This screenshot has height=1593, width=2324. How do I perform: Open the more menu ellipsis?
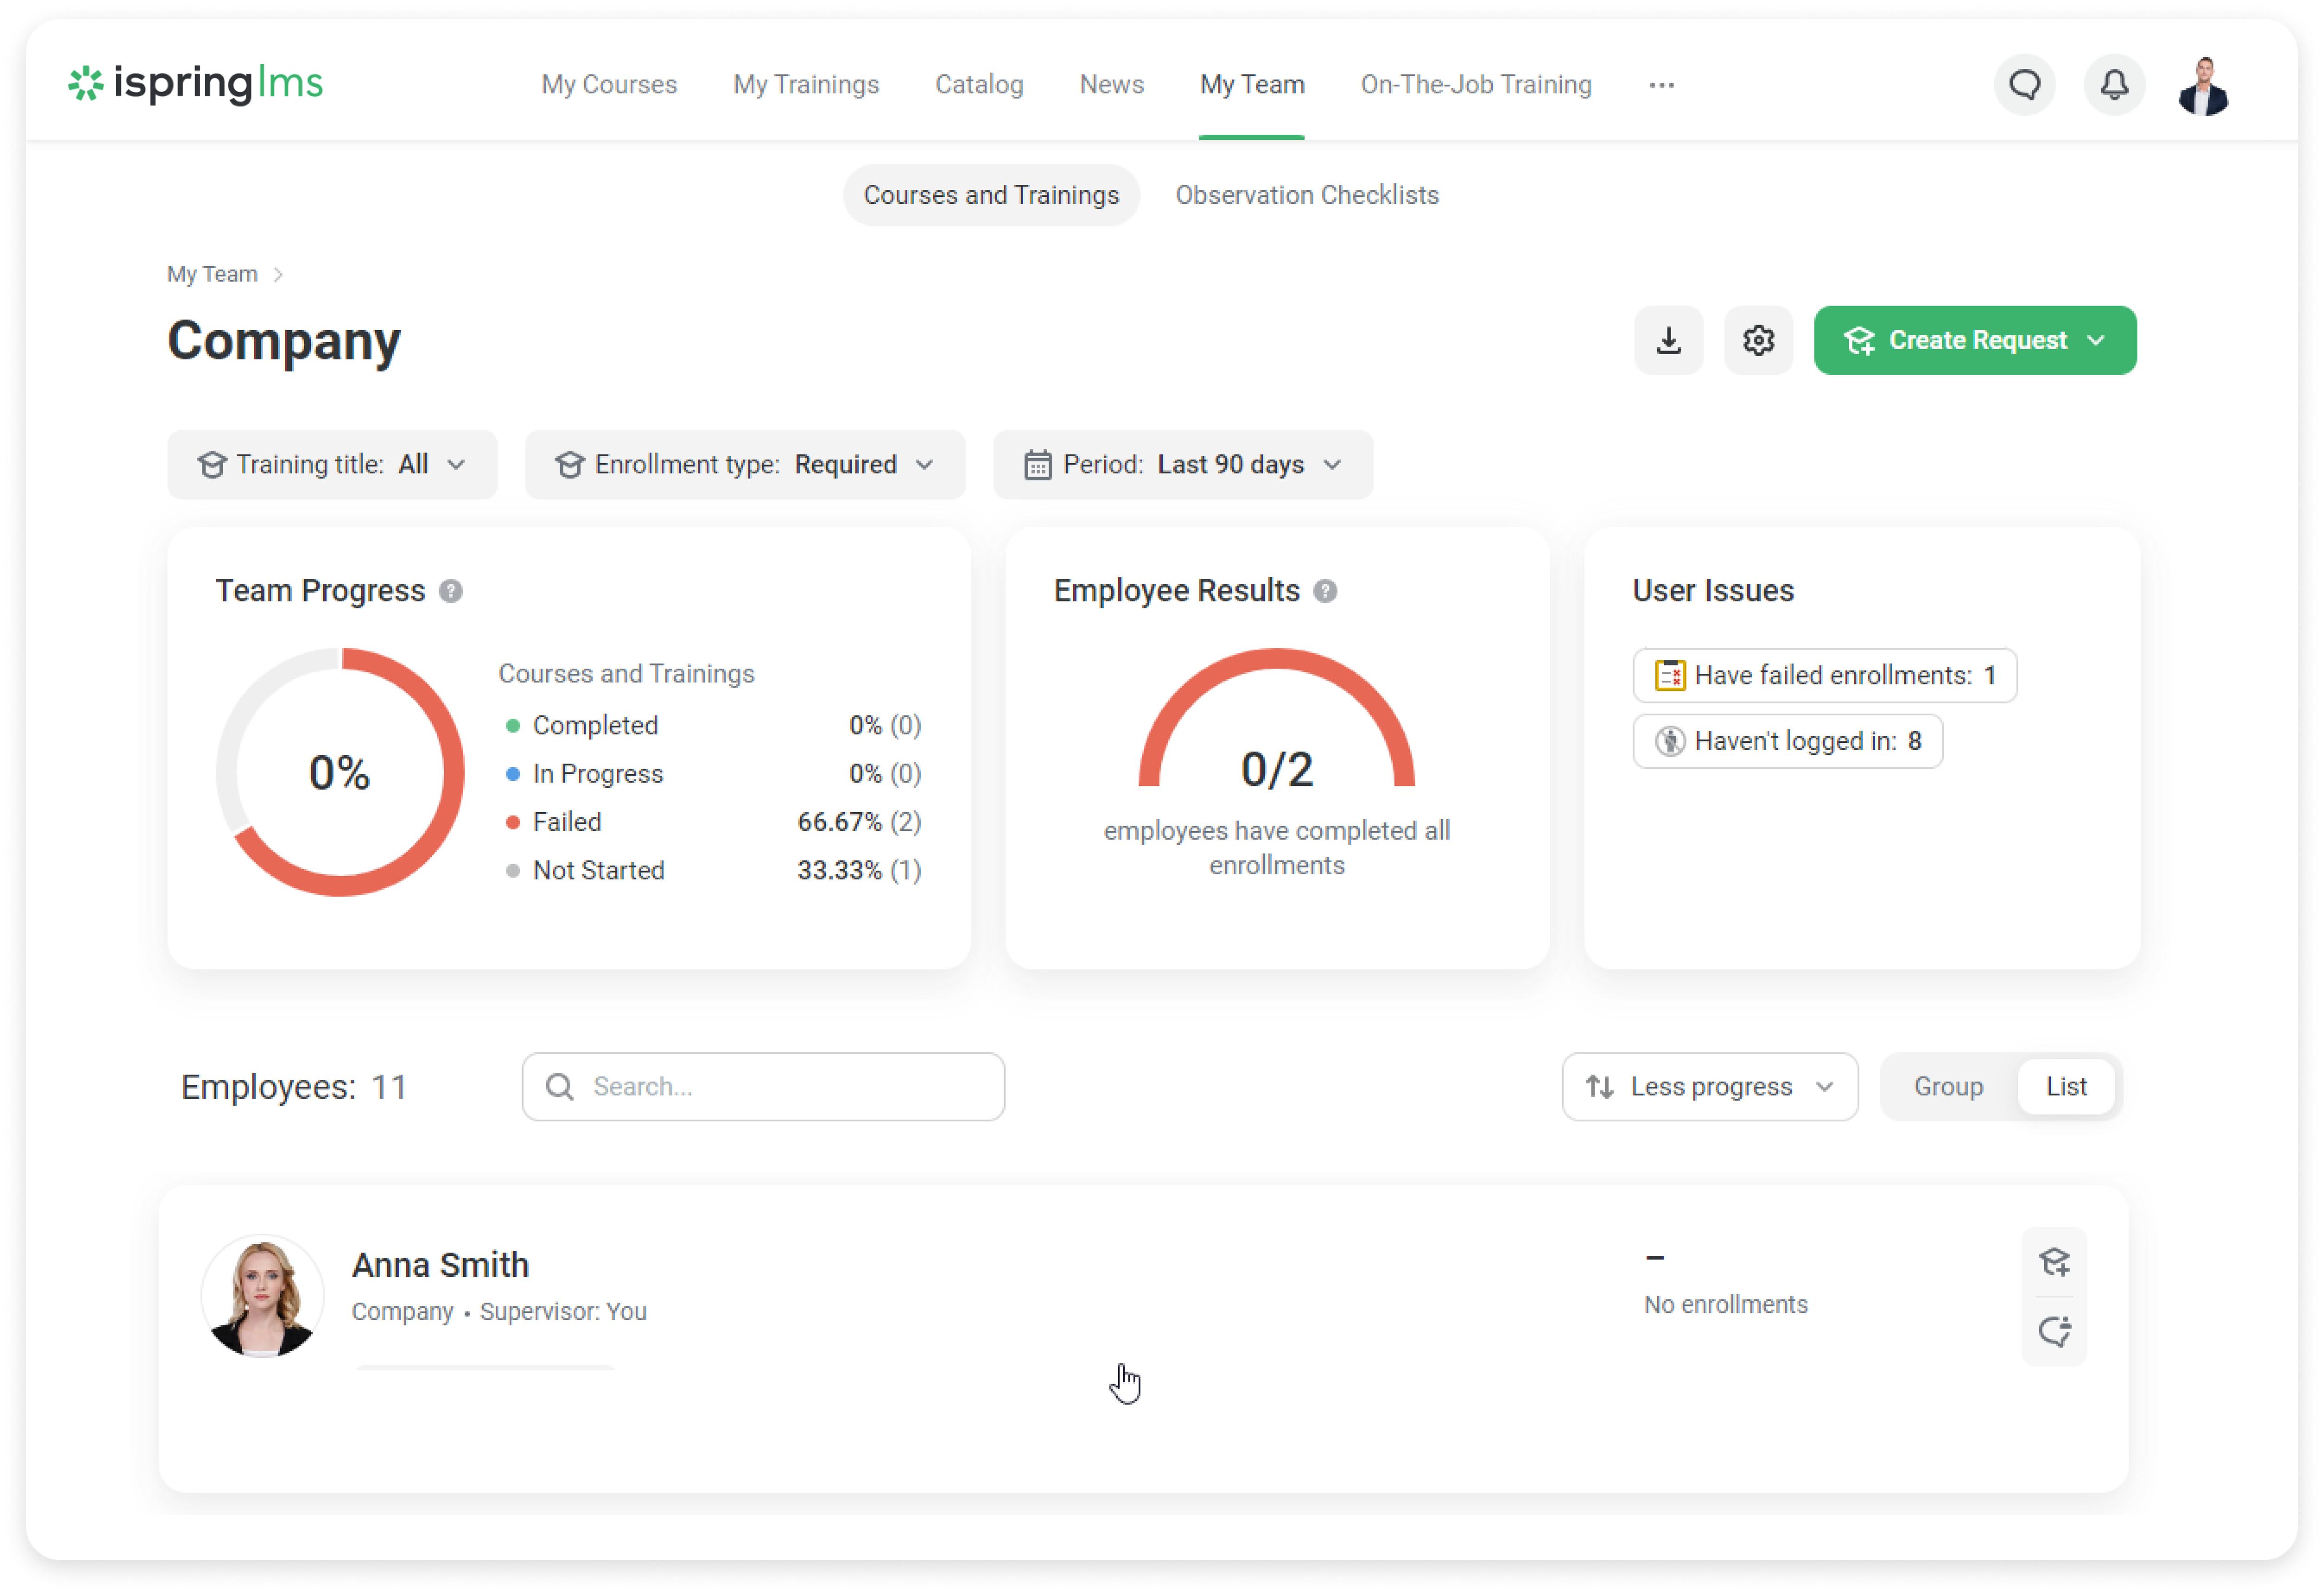(1662, 86)
